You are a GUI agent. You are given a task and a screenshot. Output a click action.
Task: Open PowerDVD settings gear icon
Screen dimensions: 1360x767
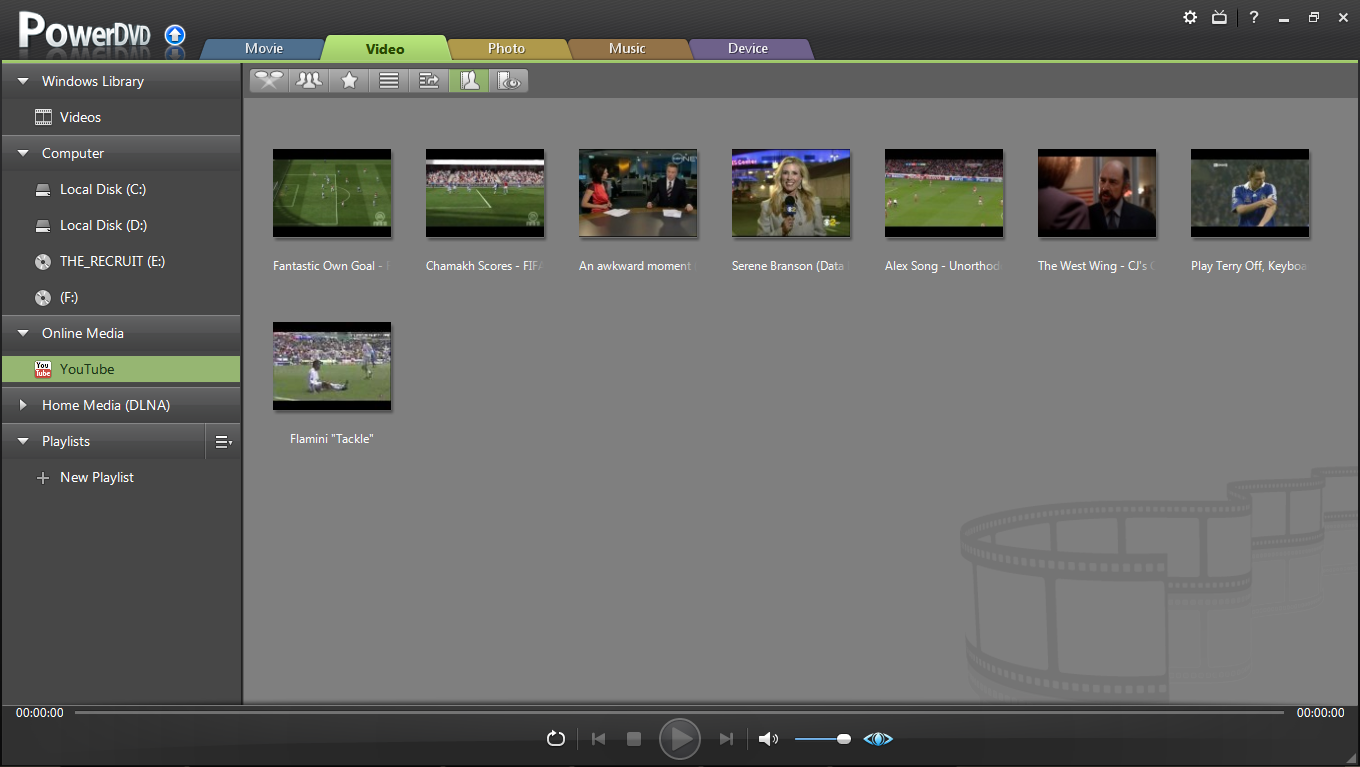click(1190, 17)
